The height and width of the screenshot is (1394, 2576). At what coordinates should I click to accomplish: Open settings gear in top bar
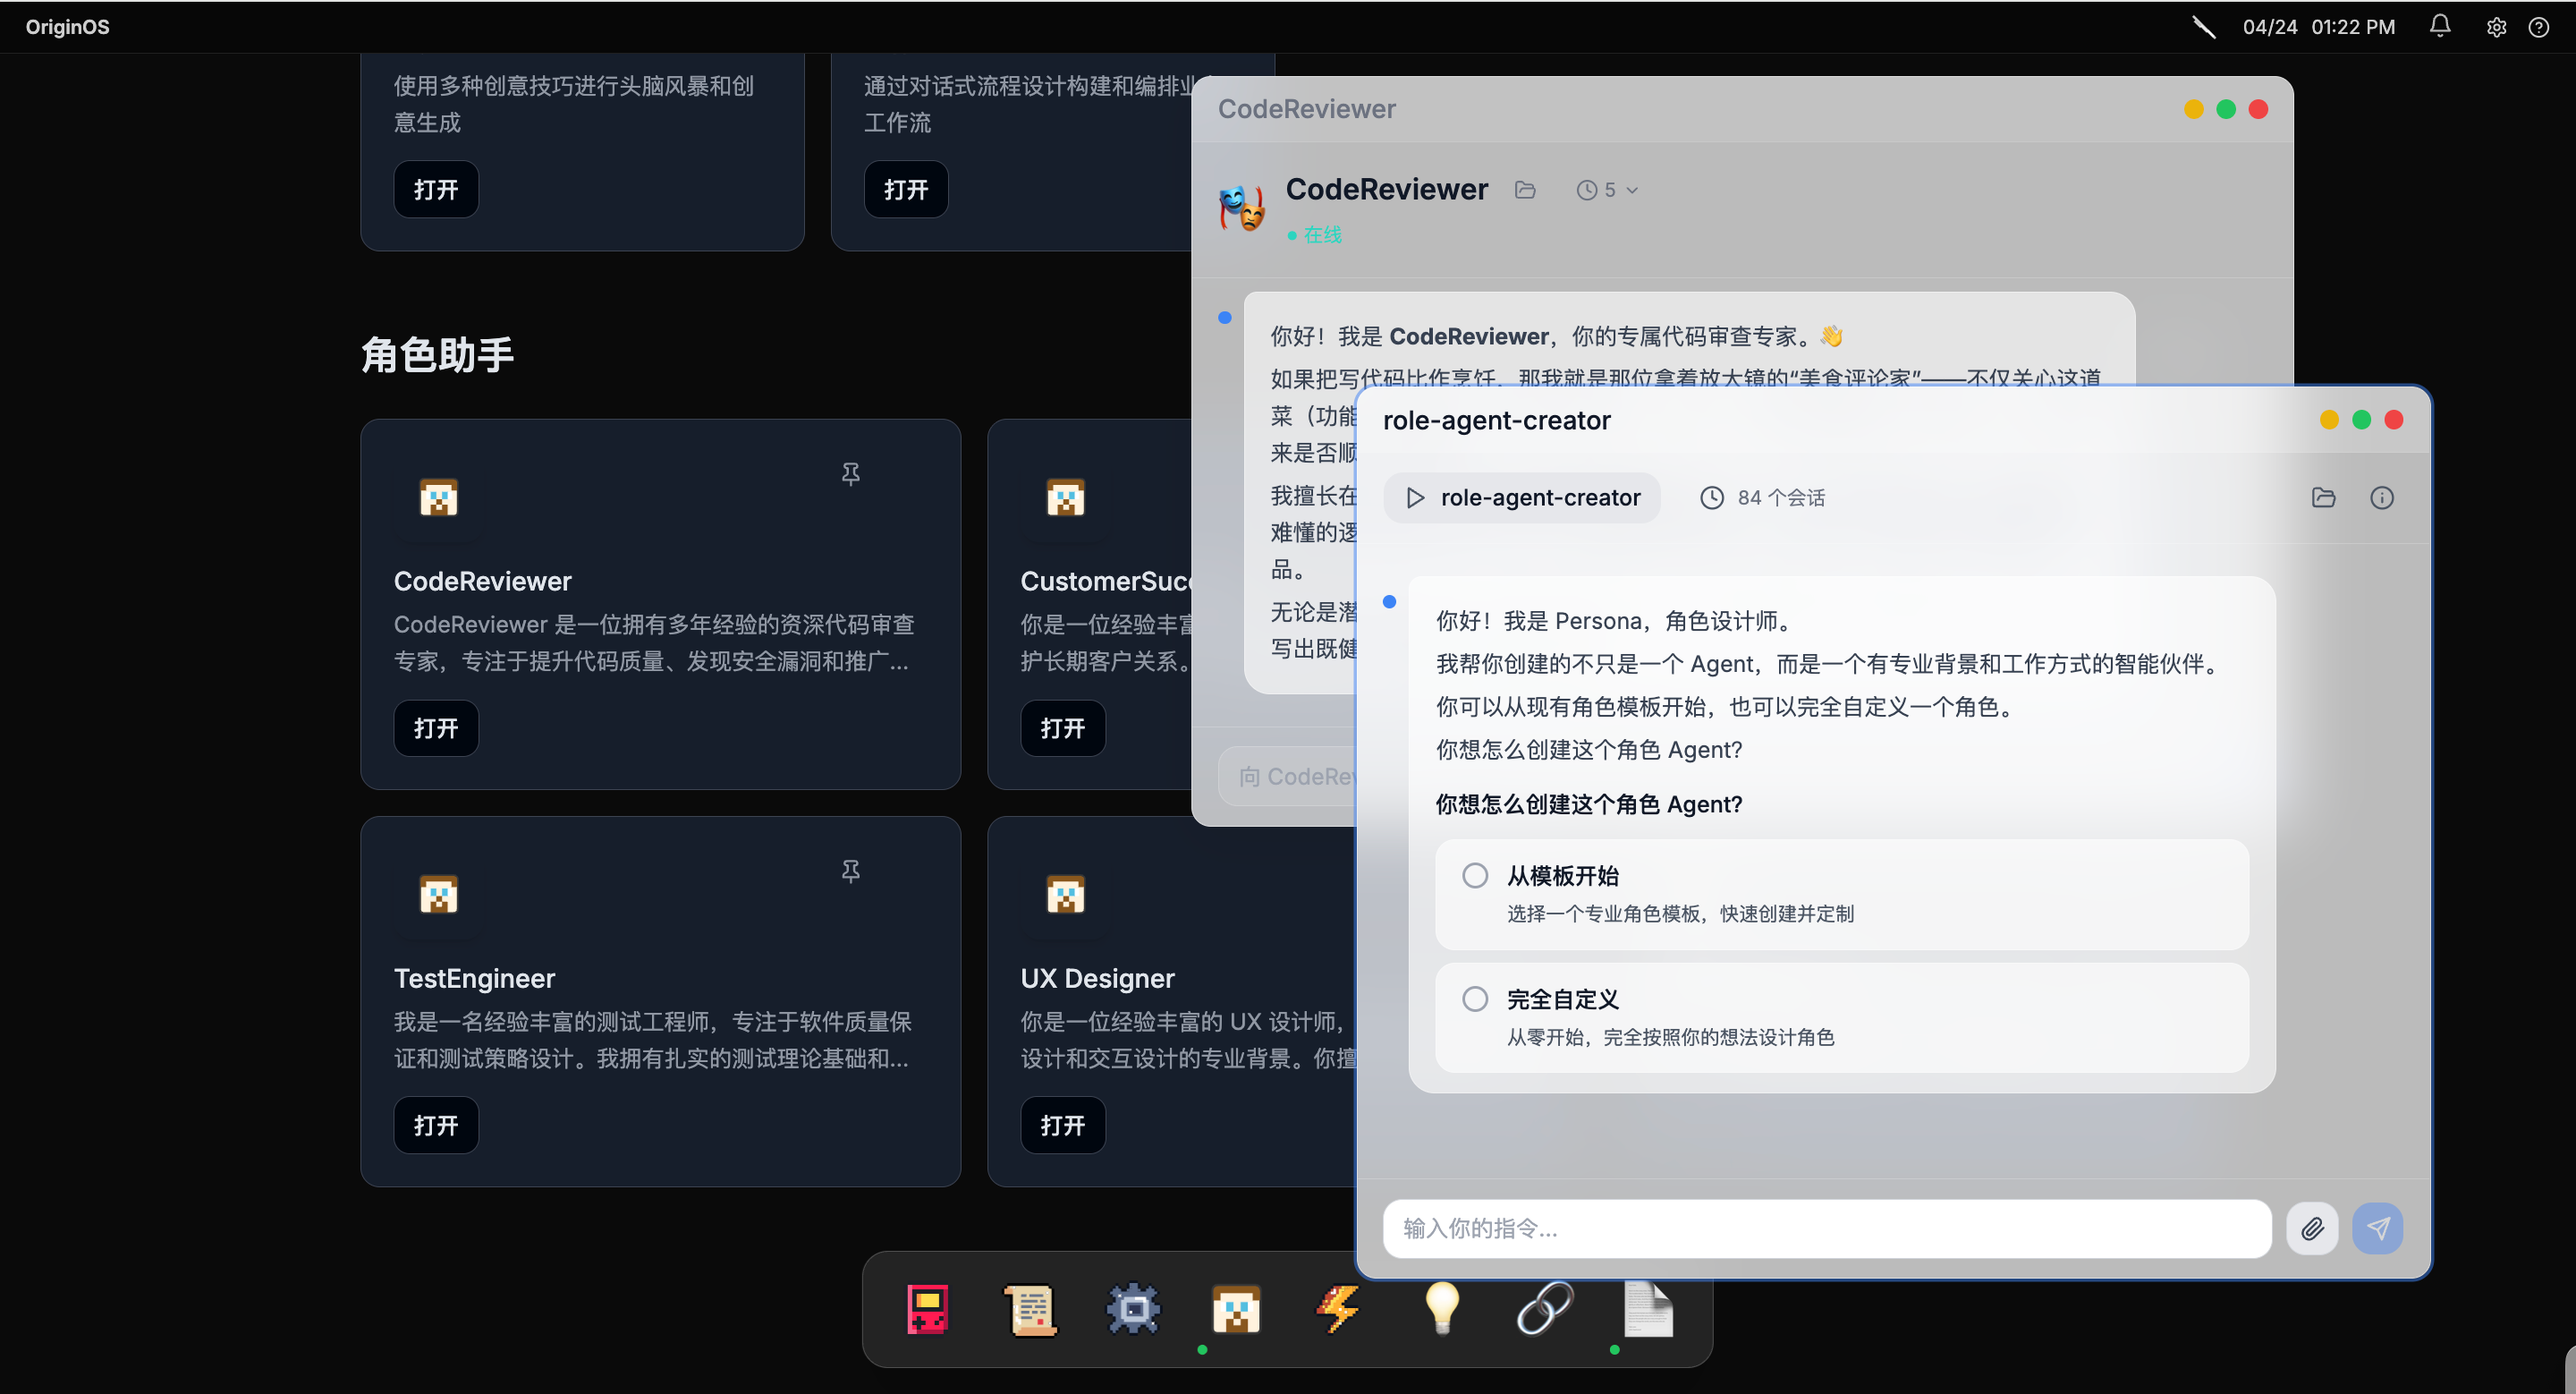[x=2496, y=27]
